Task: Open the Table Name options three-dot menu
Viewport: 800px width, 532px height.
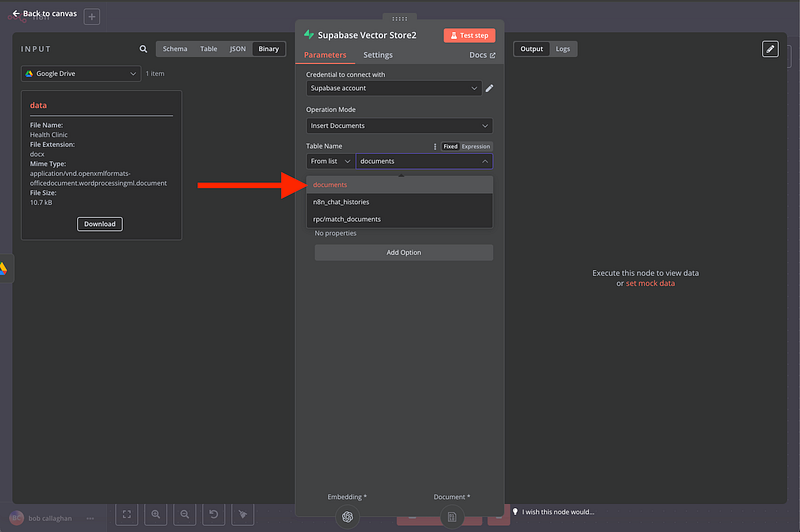Action: pos(435,146)
